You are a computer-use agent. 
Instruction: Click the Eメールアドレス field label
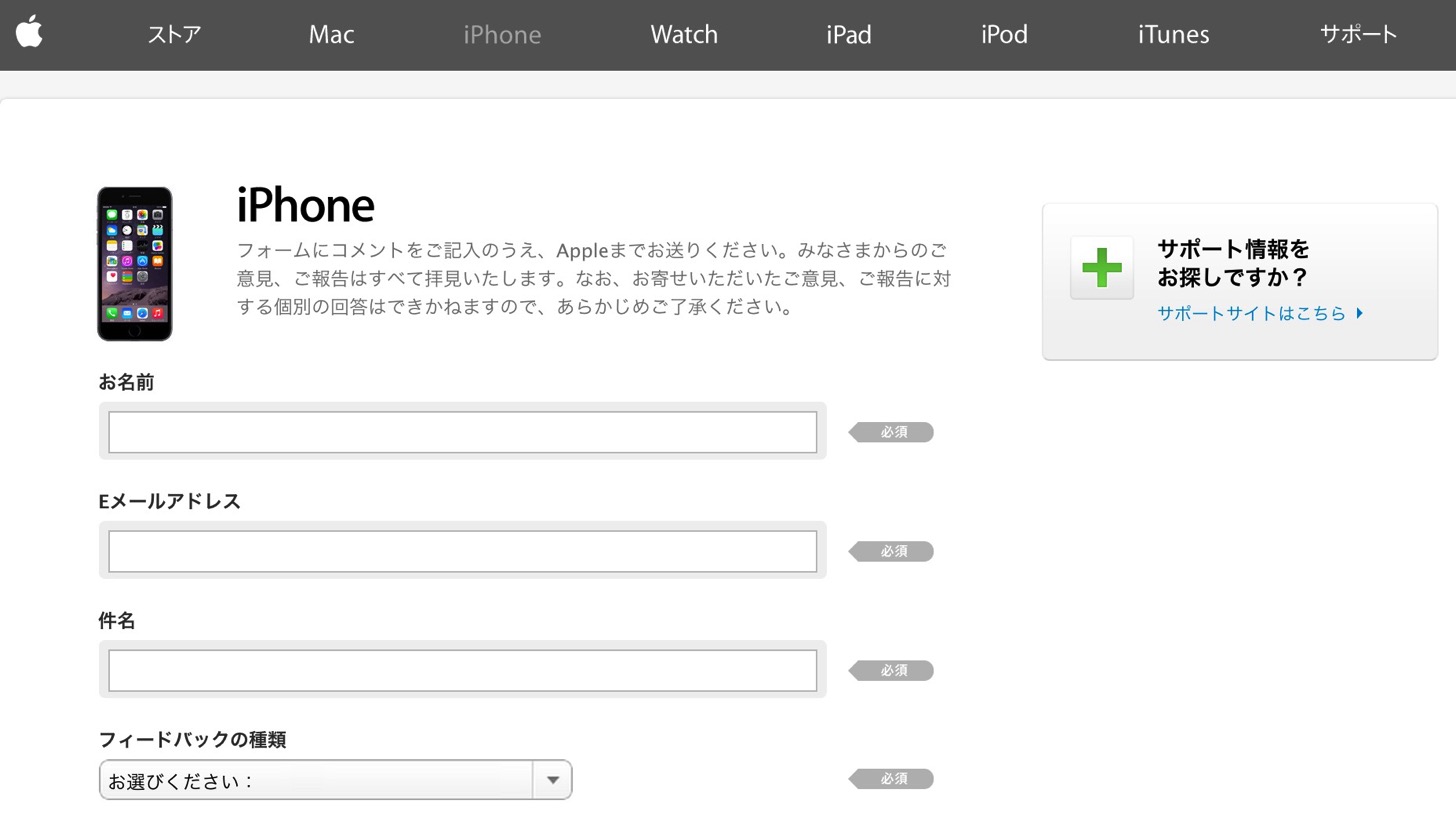(169, 501)
